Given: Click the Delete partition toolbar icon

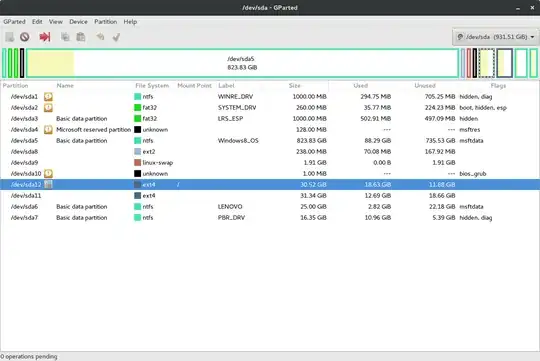Looking at the screenshot, I should 24,37.
